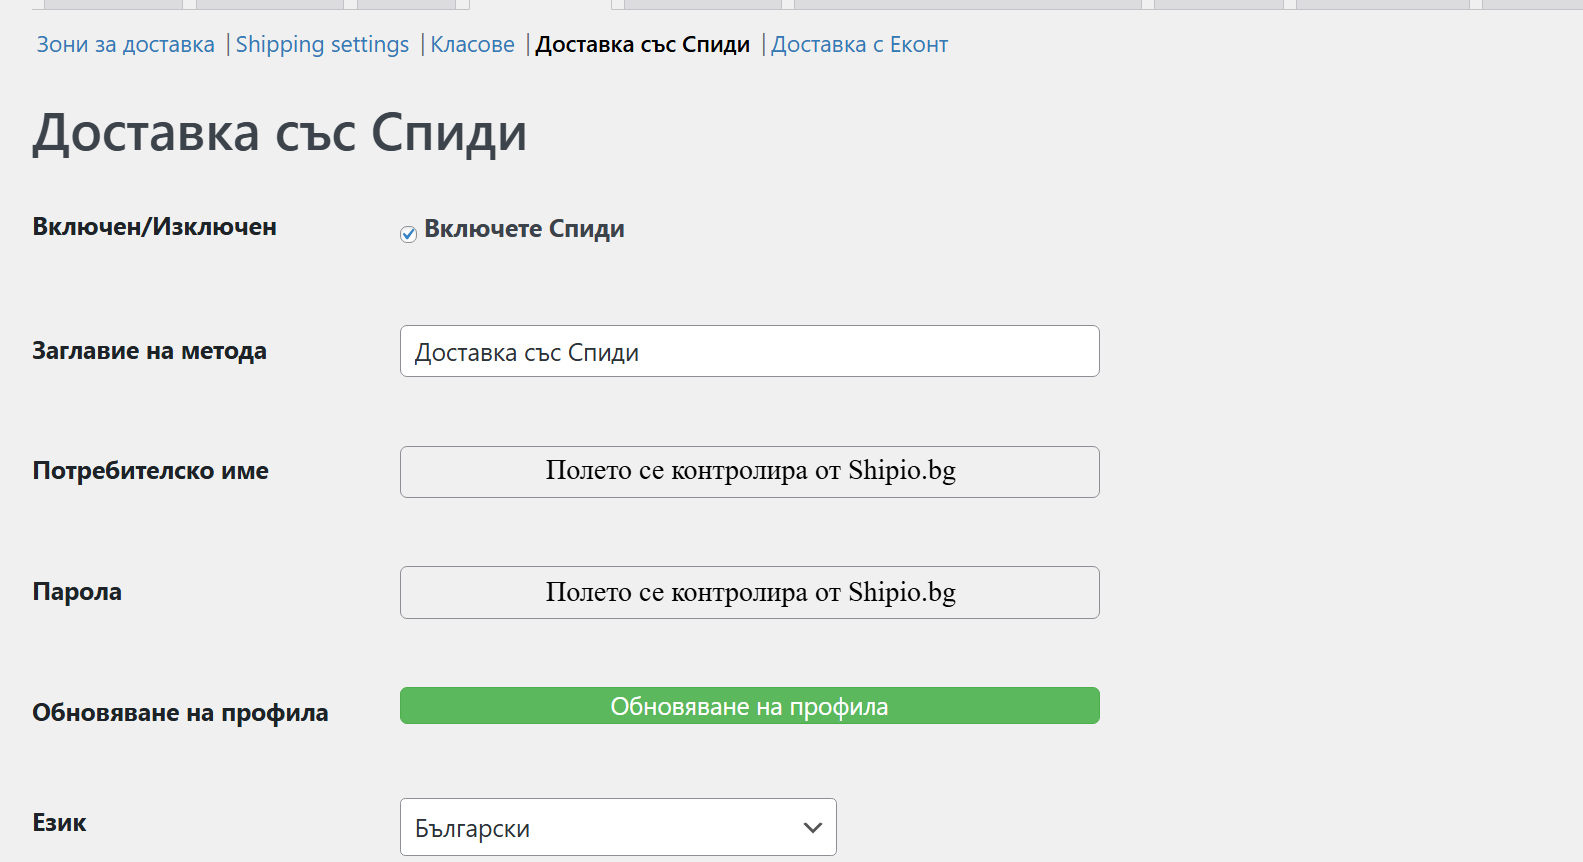This screenshot has height=862, width=1583.
Task: Click the Парола label text
Action: (x=77, y=592)
